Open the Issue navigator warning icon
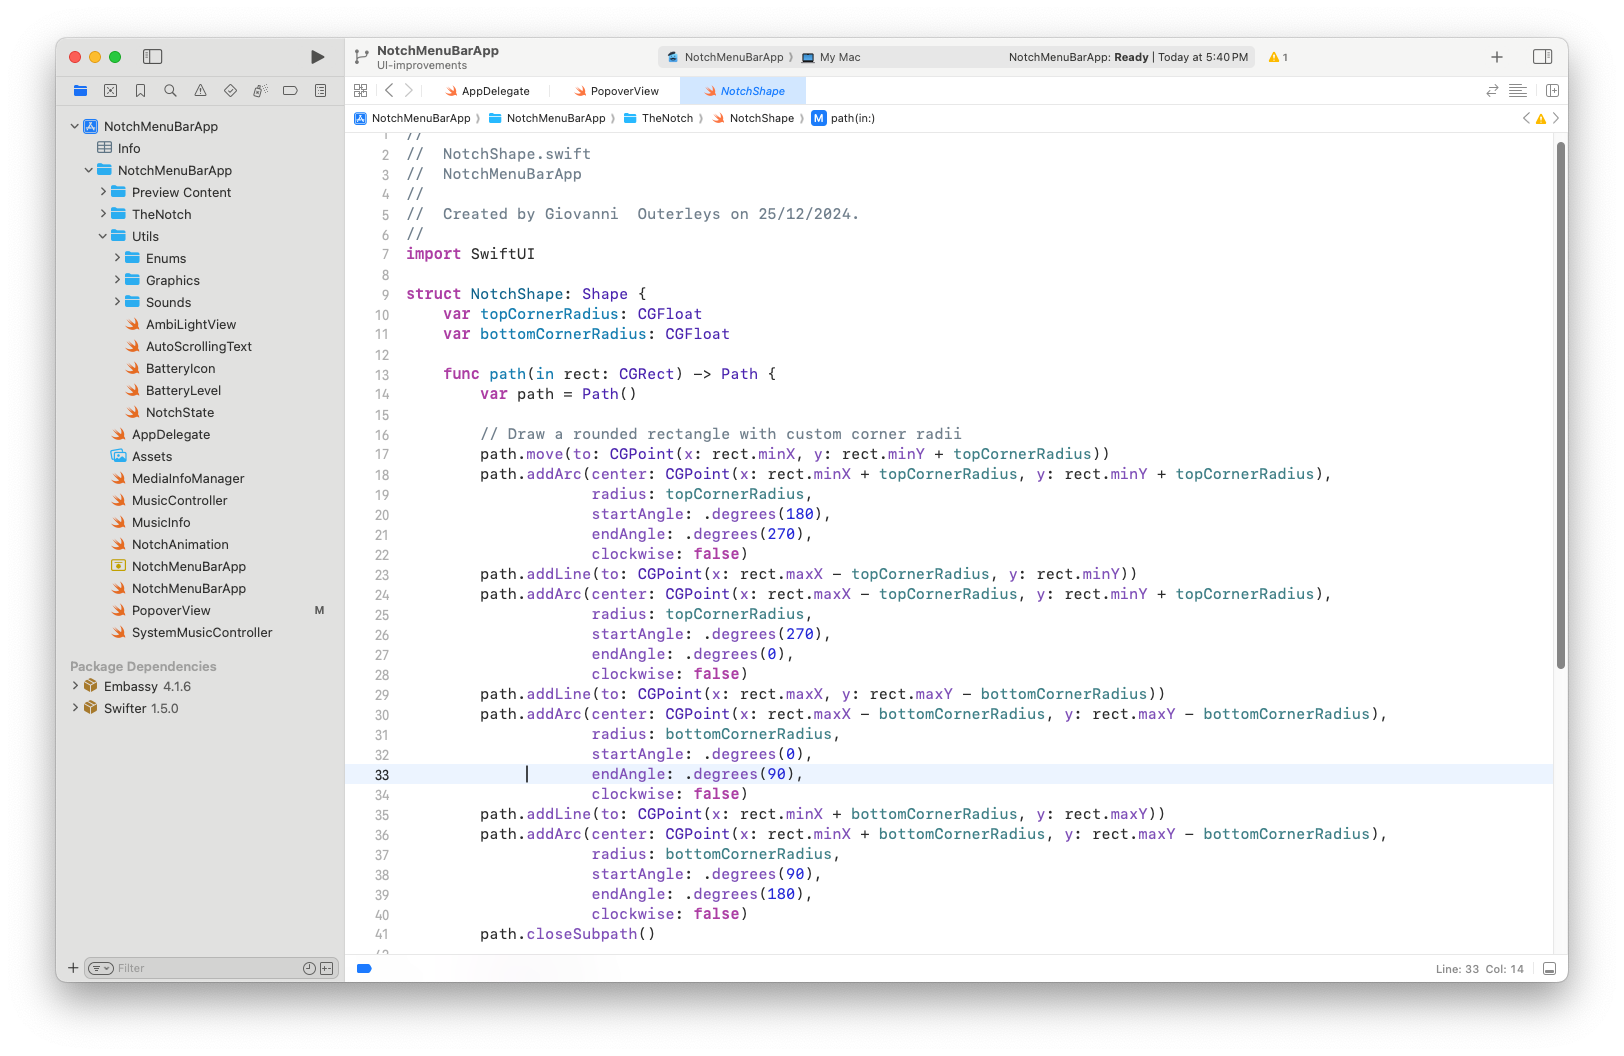 [x=200, y=91]
